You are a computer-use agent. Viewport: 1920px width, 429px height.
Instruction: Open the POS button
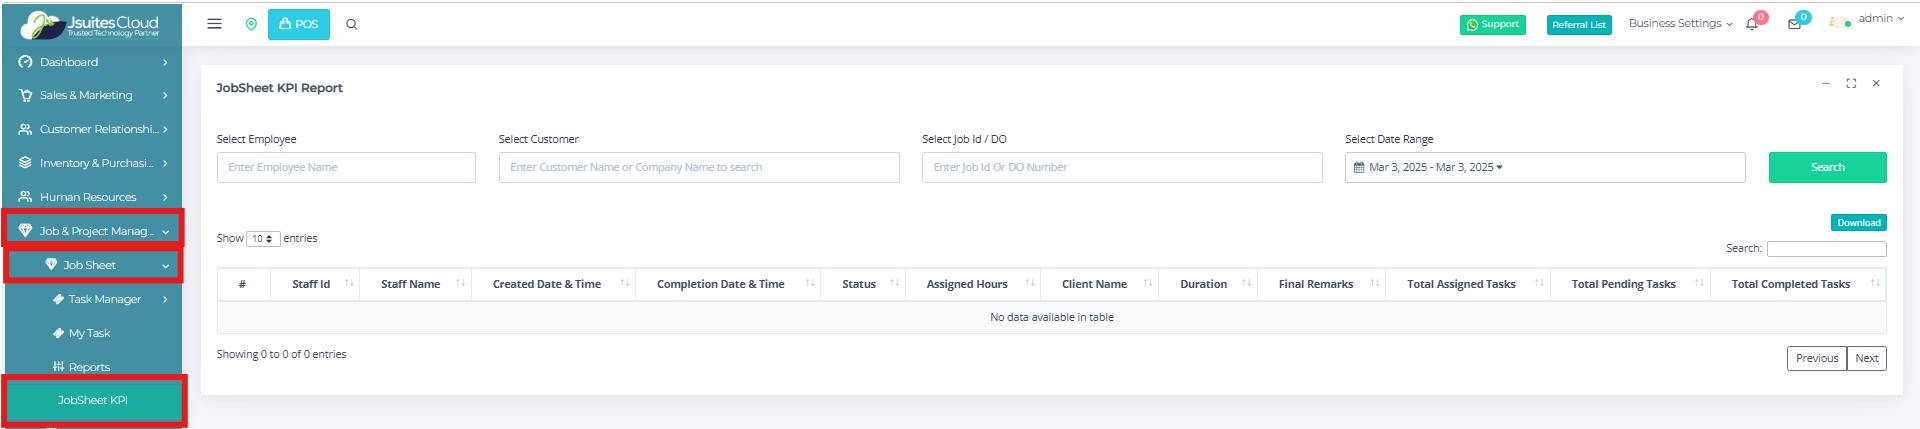(x=299, y=24)
